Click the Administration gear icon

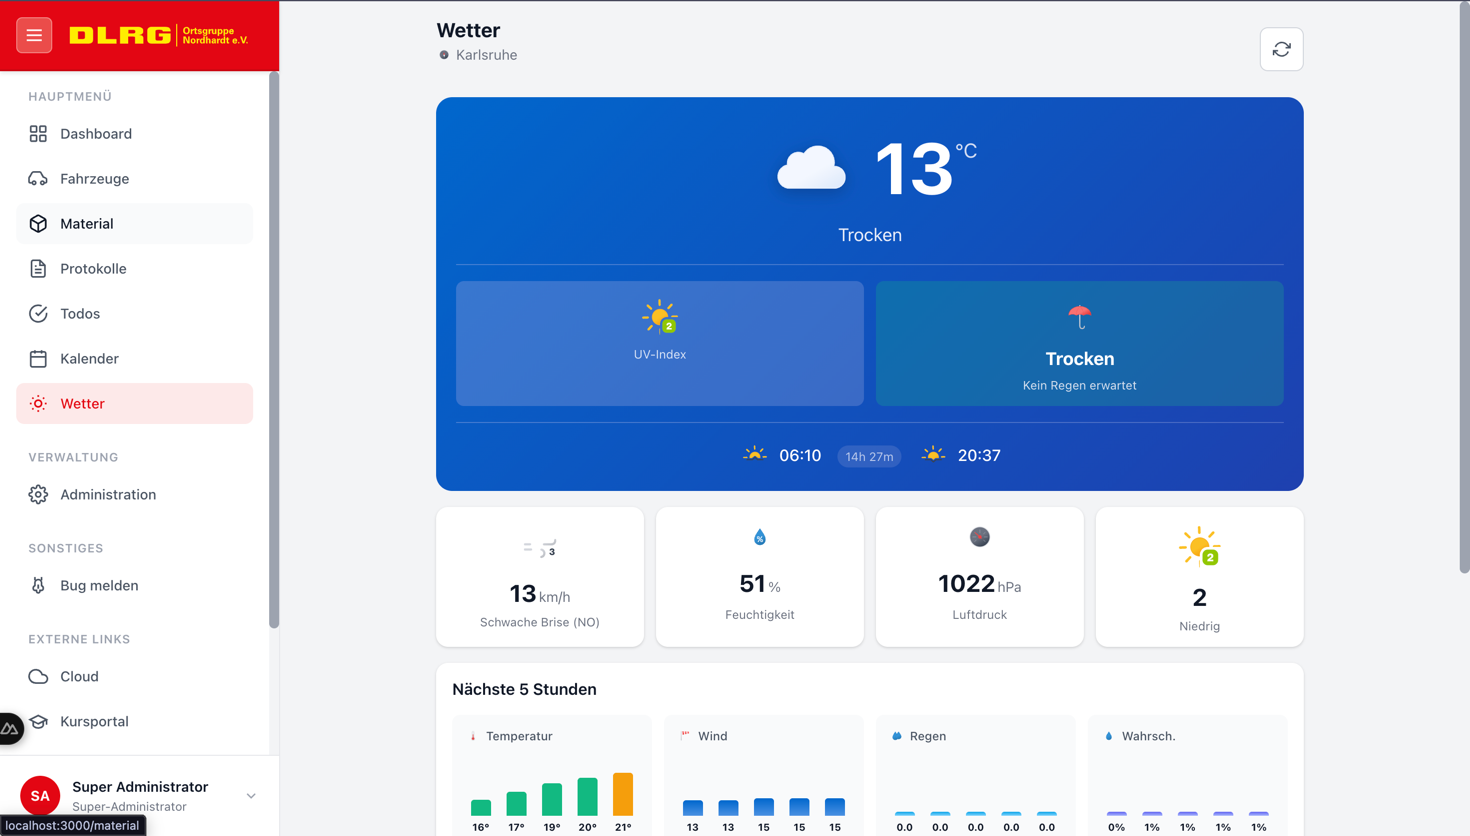coord(38,495)
